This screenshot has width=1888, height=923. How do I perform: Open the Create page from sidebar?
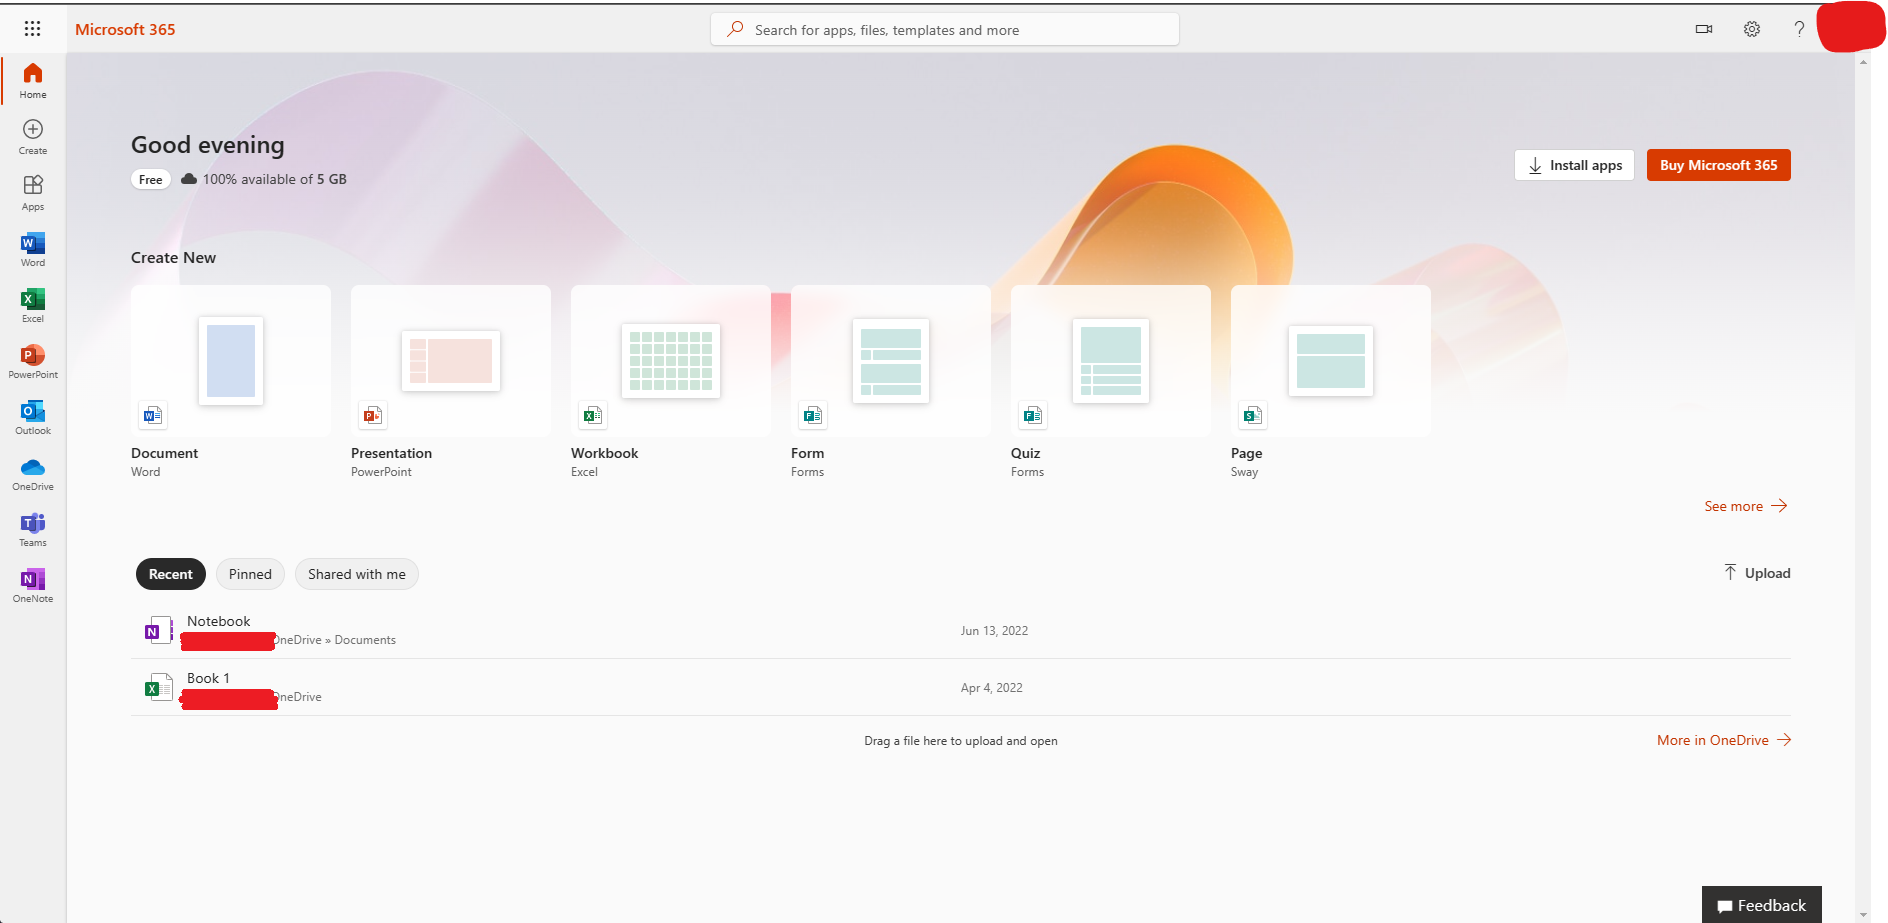coord(33,136)
